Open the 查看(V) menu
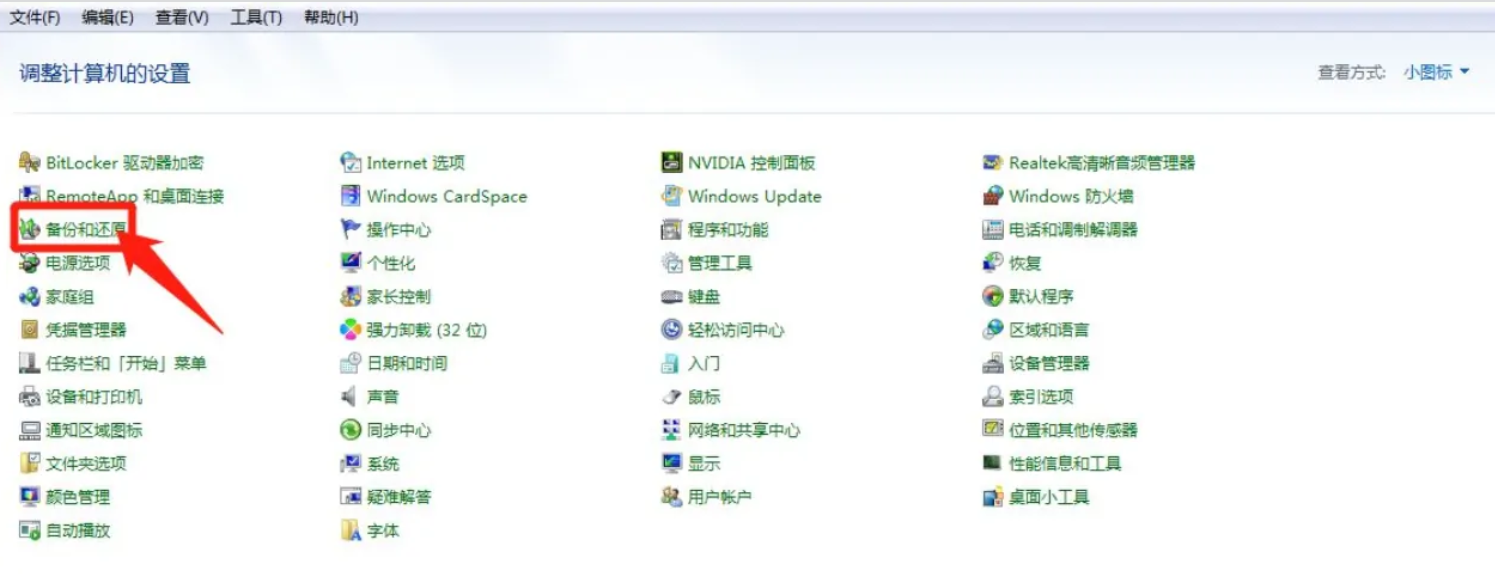This screenshot has height=574, width=1495. pyautogui.click(x=182, y=17)
